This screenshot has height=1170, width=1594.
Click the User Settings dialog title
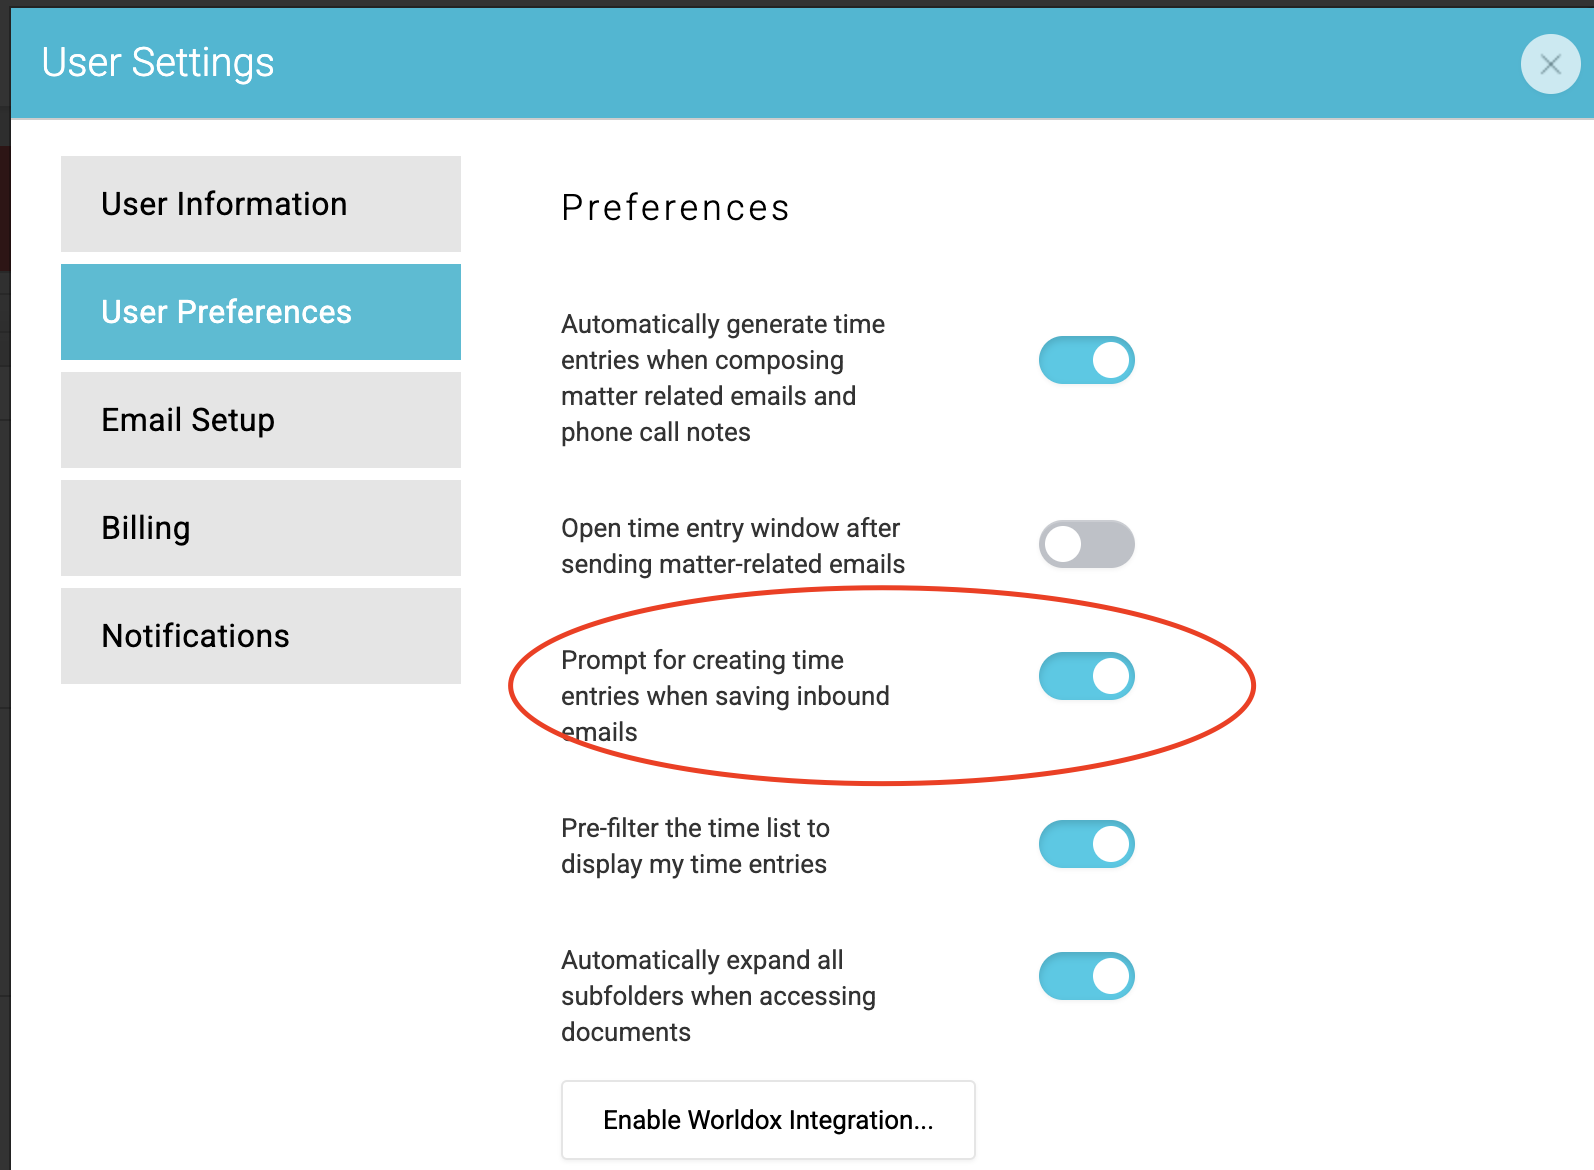(x=158, y=63)
